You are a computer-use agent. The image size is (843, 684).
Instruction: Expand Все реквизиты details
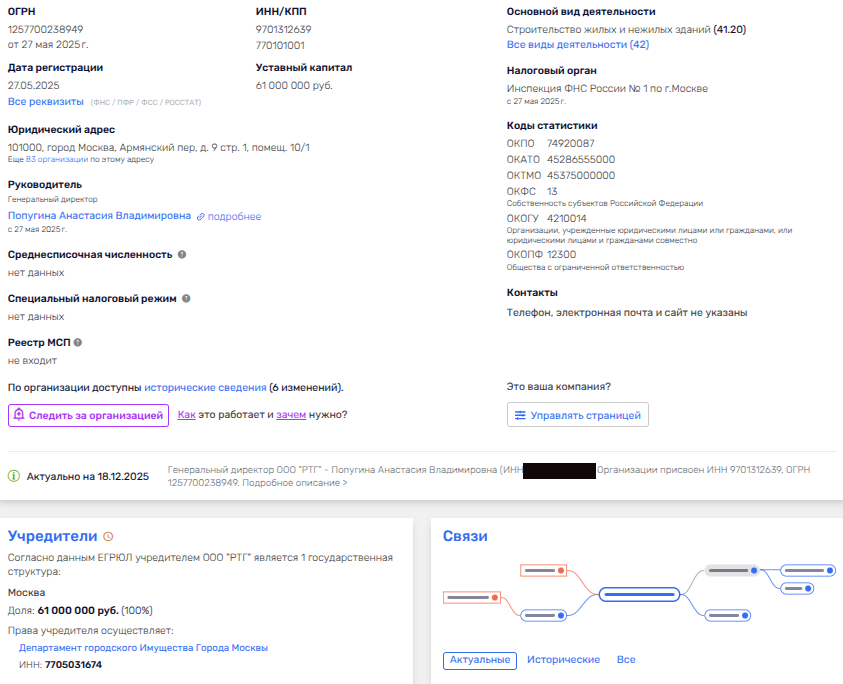pos(46,102)
